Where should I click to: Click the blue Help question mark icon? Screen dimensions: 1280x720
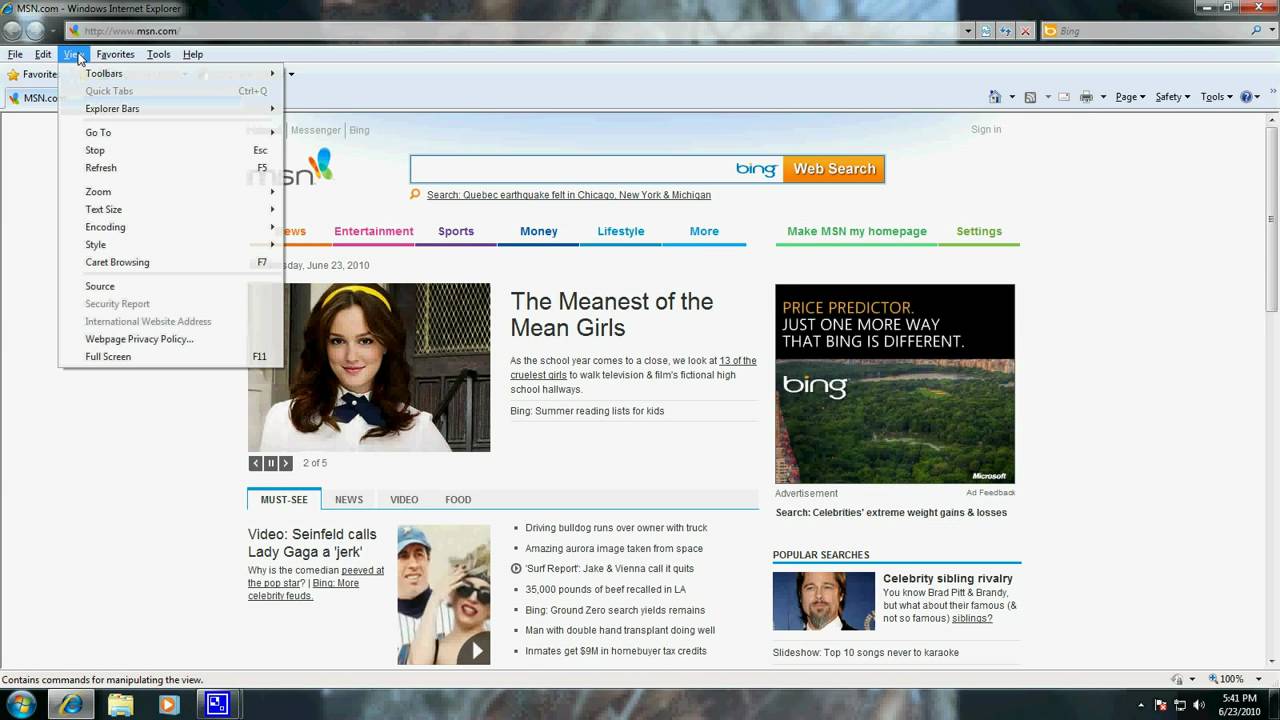tap(1247, 97)
